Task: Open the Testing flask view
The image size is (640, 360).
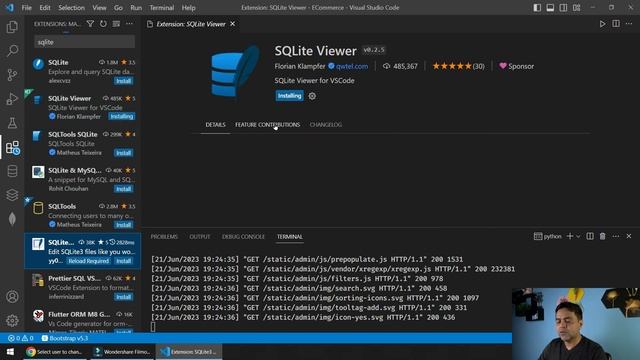Action: [12, 123]
